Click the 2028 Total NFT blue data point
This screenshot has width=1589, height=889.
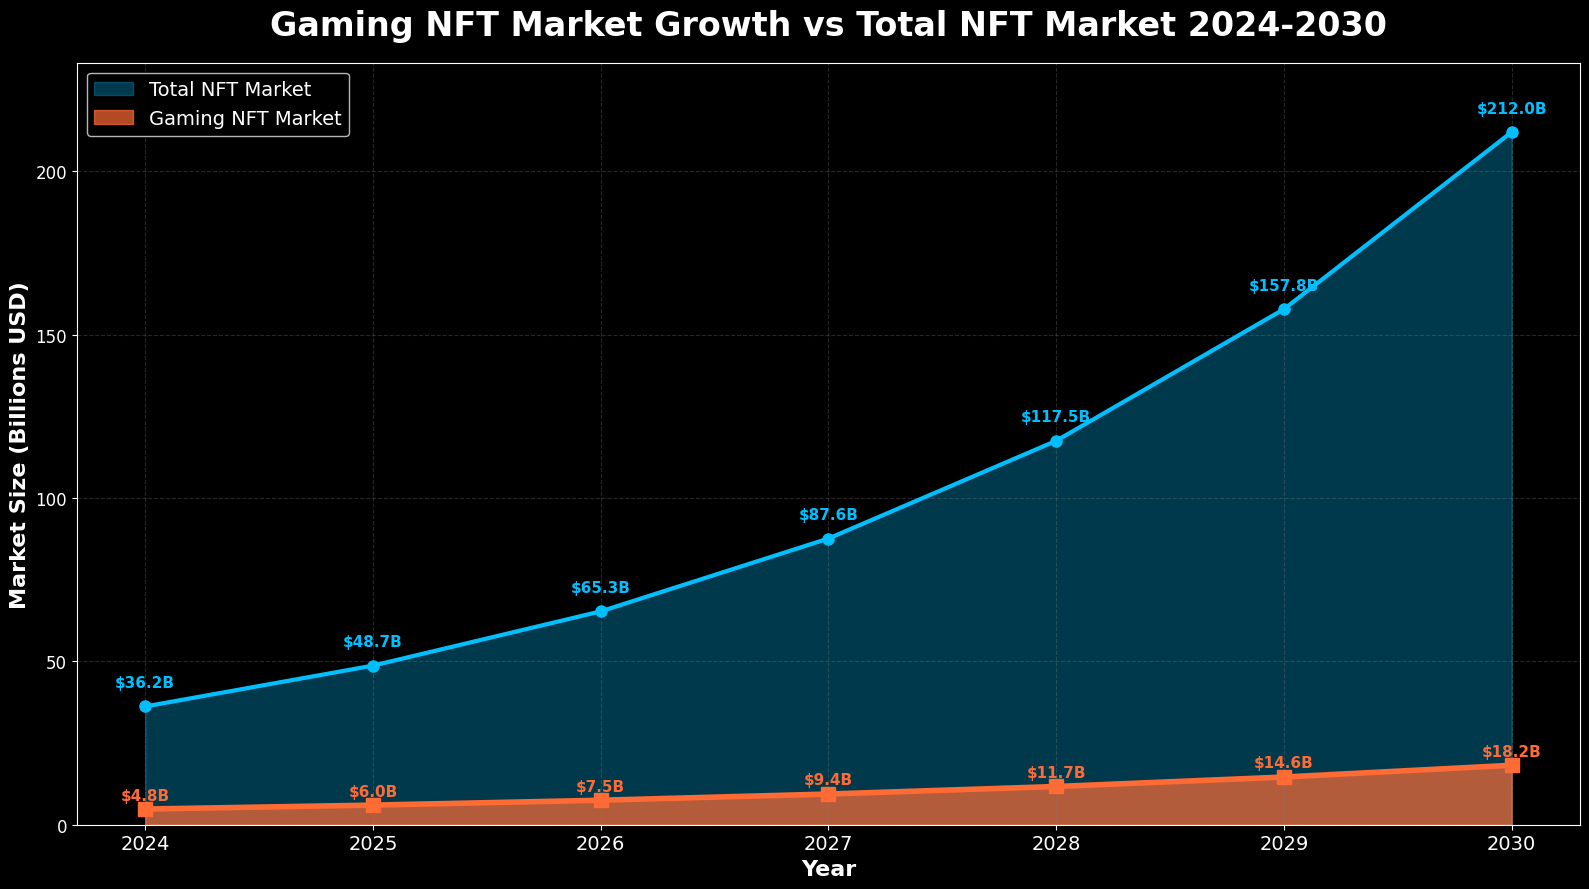coord(1056,441)
